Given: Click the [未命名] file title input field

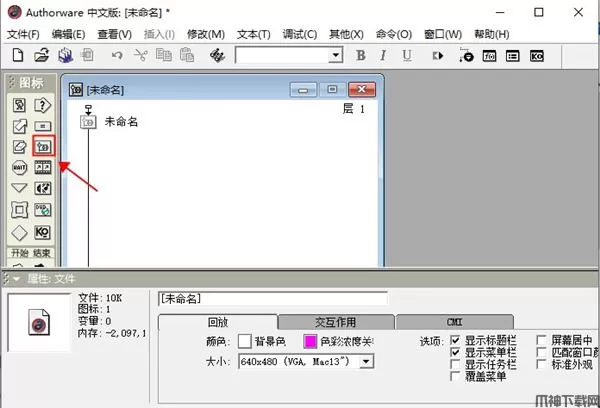Looking at the screenshot, I should pyautogui.click(x=273, y=299).
